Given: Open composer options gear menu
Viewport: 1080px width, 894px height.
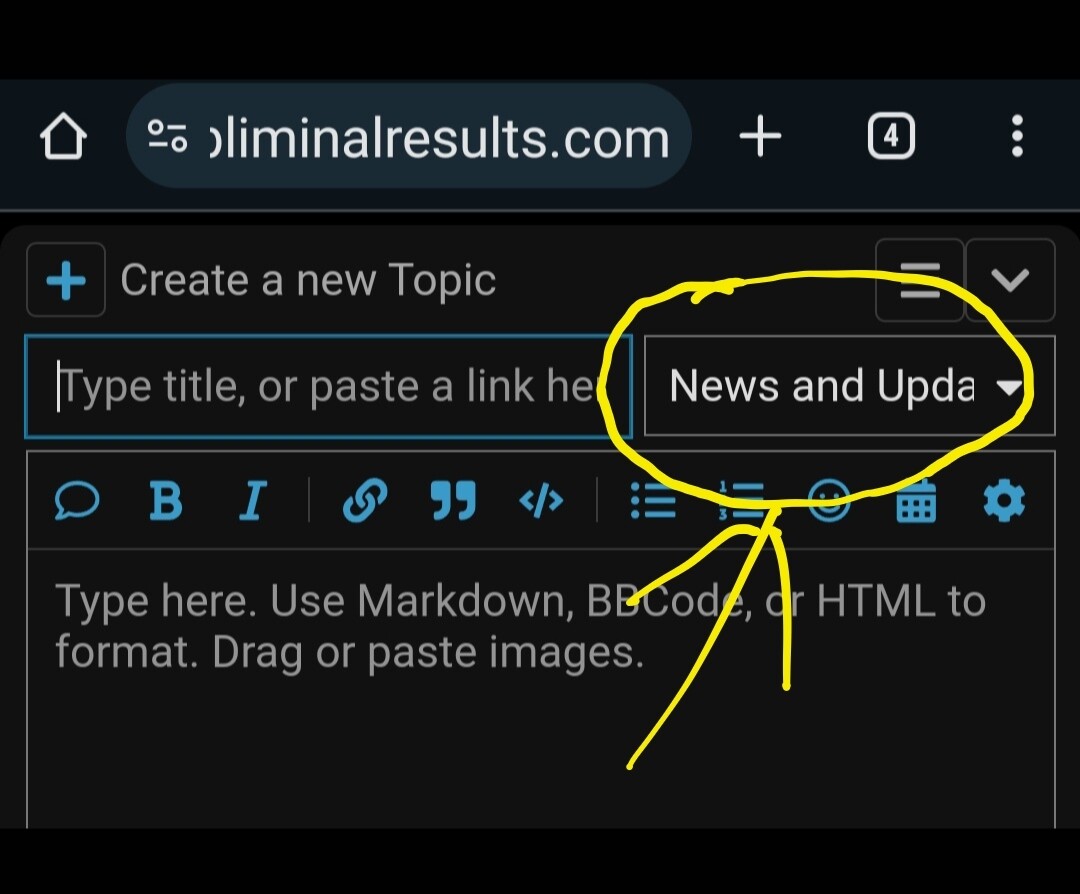Looking at the screenshot, I should click(x=1004, y=500).
